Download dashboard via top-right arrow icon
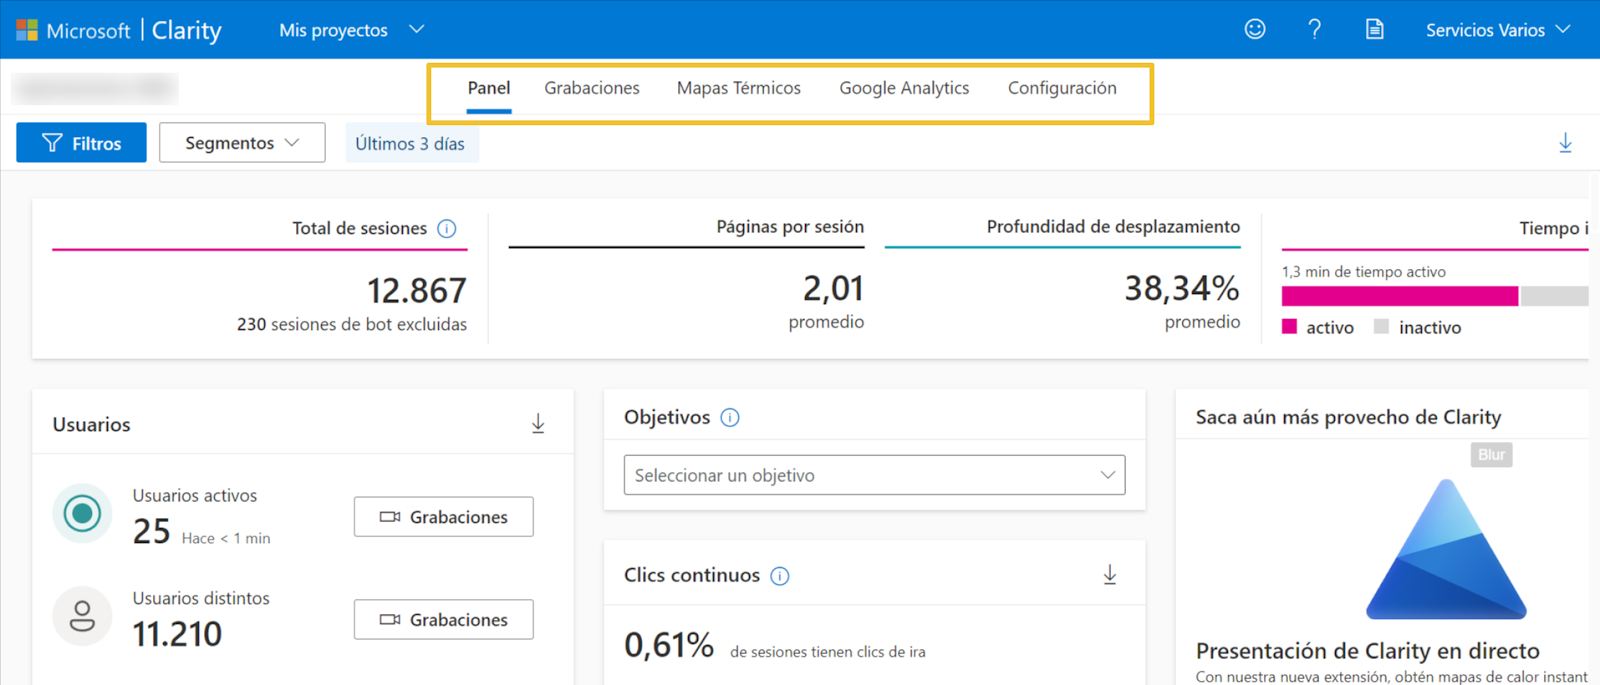Screen dimensions: 1600x685 (x=1566, y=143)
